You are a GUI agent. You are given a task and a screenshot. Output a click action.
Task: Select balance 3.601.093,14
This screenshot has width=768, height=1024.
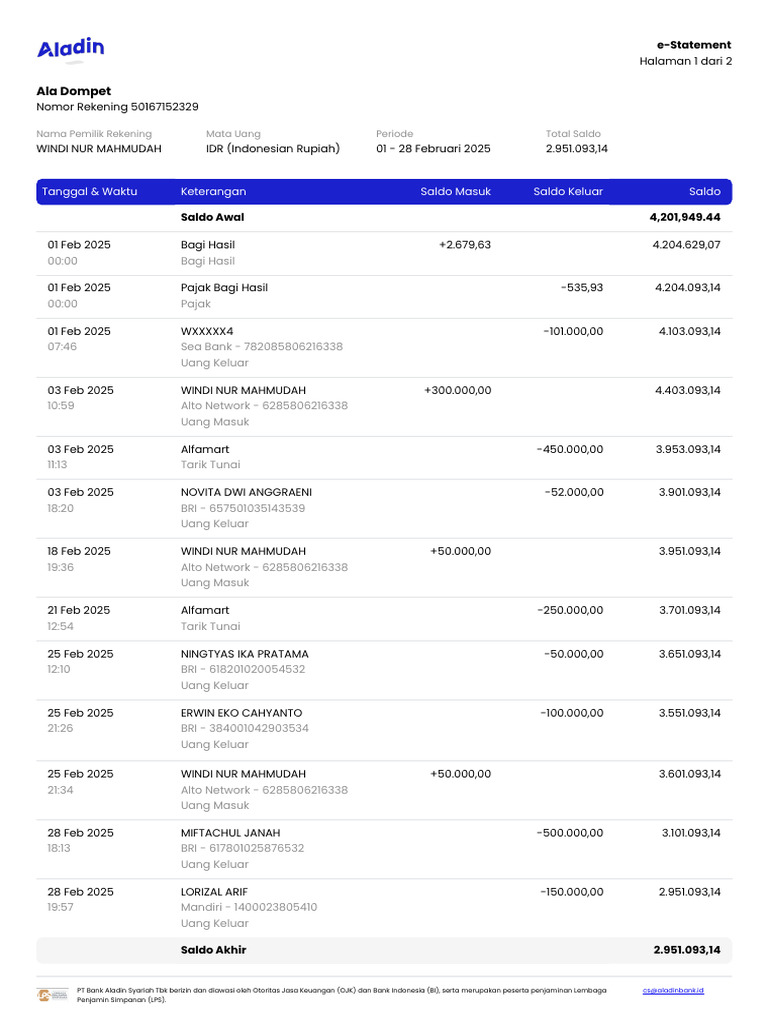pos(690,774)
